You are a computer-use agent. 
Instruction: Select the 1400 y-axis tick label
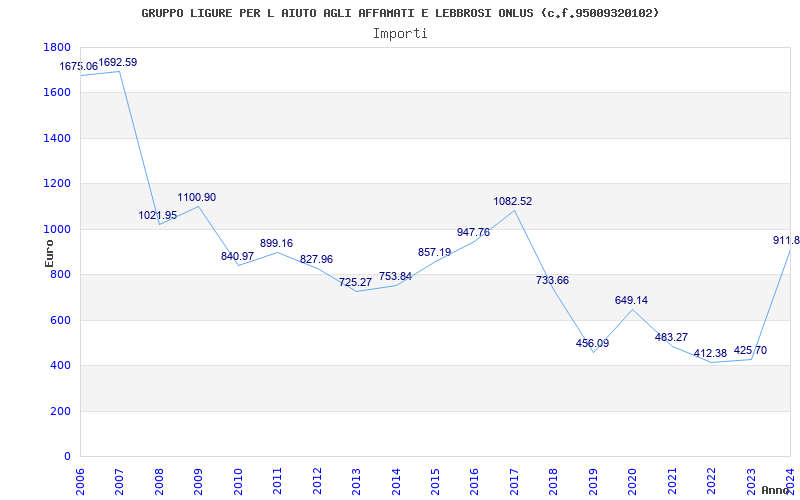(57, 138)
